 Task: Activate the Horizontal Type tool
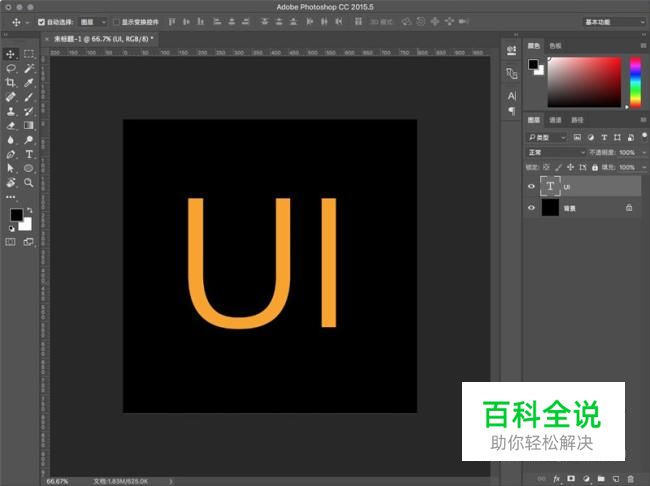point(29,155)
